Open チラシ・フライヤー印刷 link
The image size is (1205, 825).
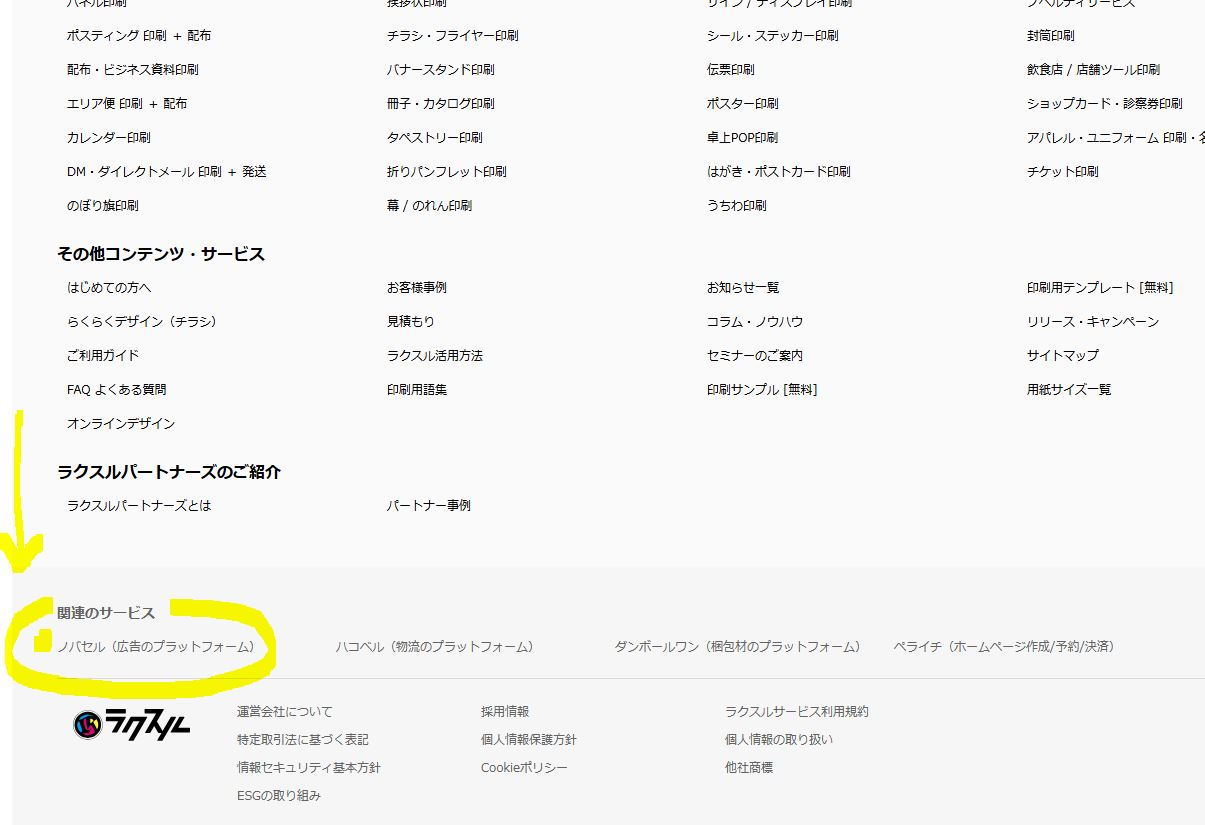point(453,36)
